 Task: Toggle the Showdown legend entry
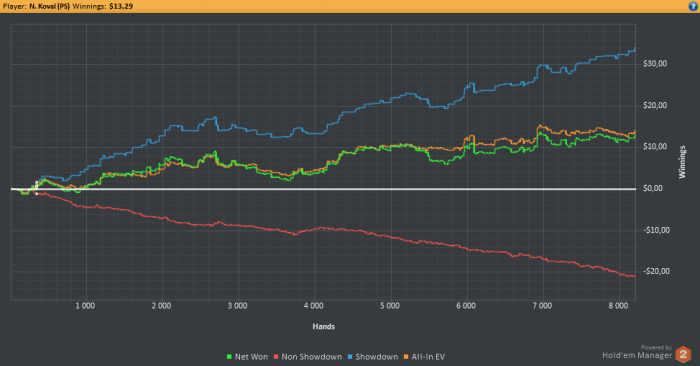tap(372, 357)
